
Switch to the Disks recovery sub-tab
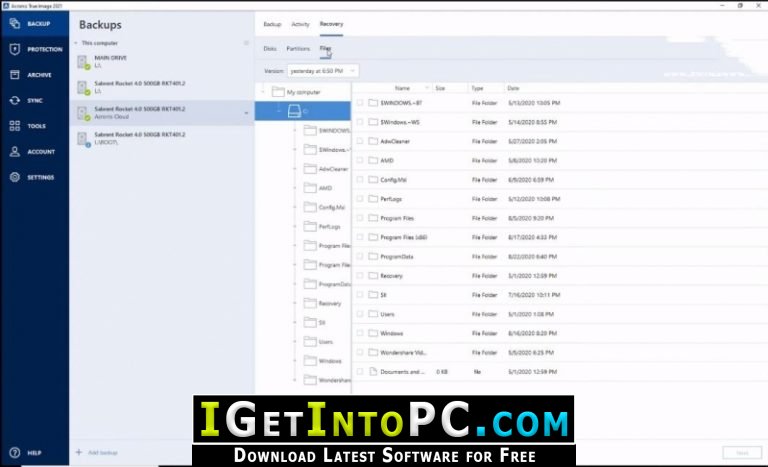[270, 49]
